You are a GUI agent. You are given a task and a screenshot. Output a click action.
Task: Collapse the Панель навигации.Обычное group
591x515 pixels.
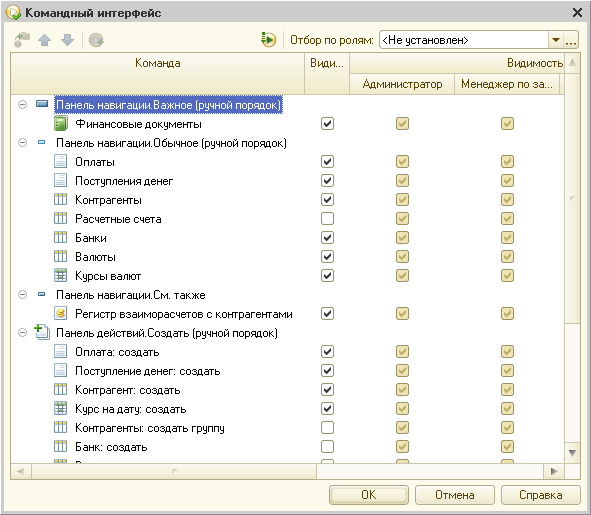point(23,143)
